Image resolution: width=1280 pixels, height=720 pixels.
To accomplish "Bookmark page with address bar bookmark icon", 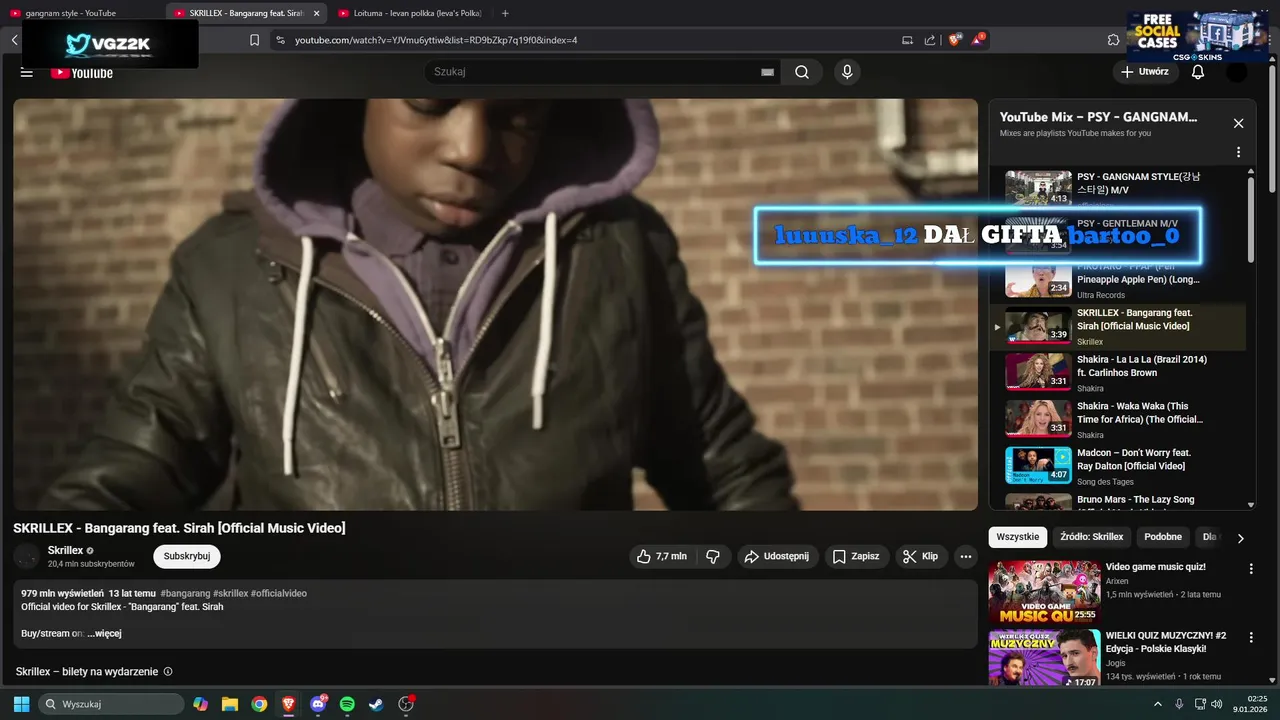I will (x=254, y=40).
